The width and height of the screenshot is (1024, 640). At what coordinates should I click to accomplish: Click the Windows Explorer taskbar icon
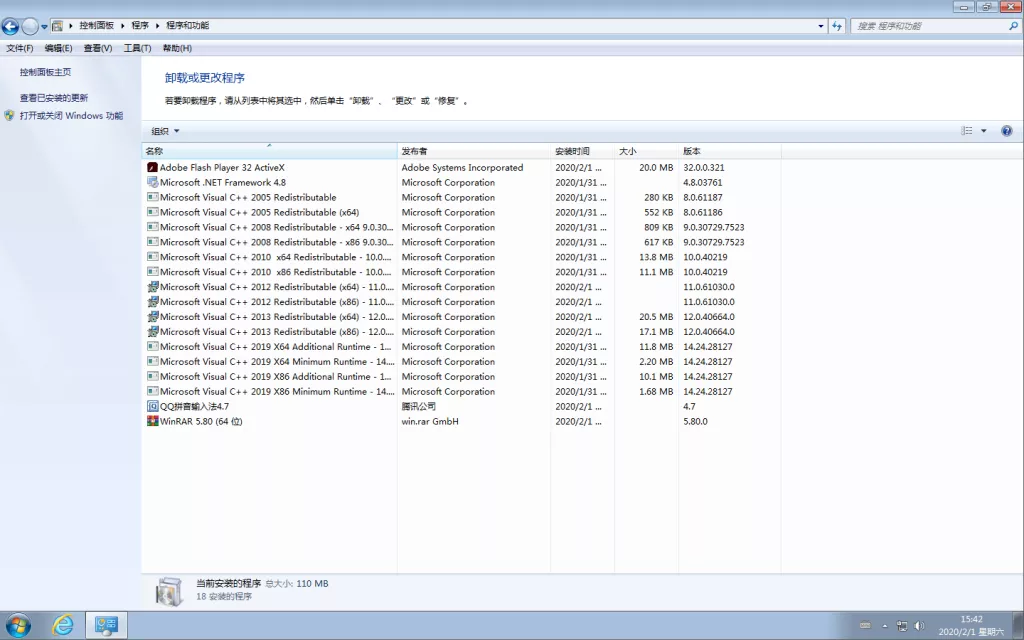coord(105,624)
